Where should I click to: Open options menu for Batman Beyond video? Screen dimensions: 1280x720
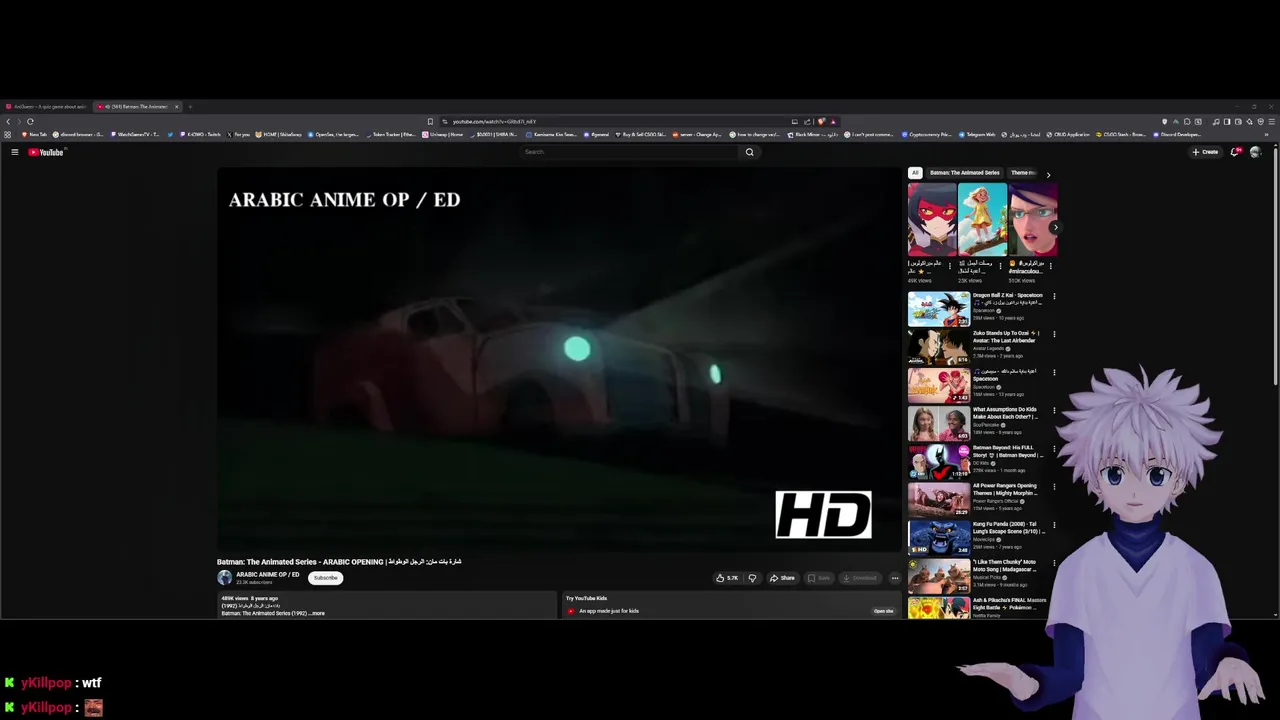click(x=1054, y=449)
